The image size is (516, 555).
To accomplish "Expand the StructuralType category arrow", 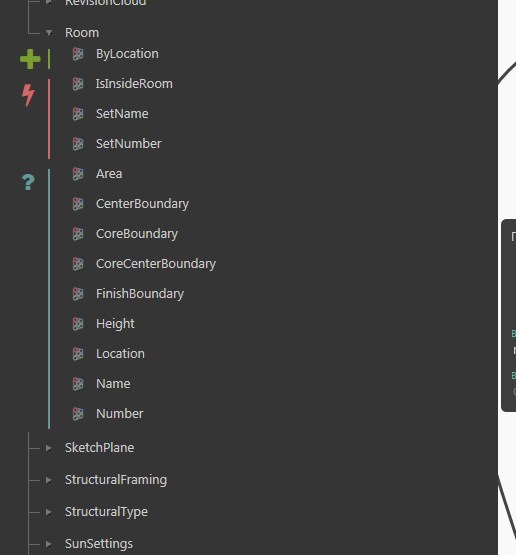I will [x=48, y=512].
